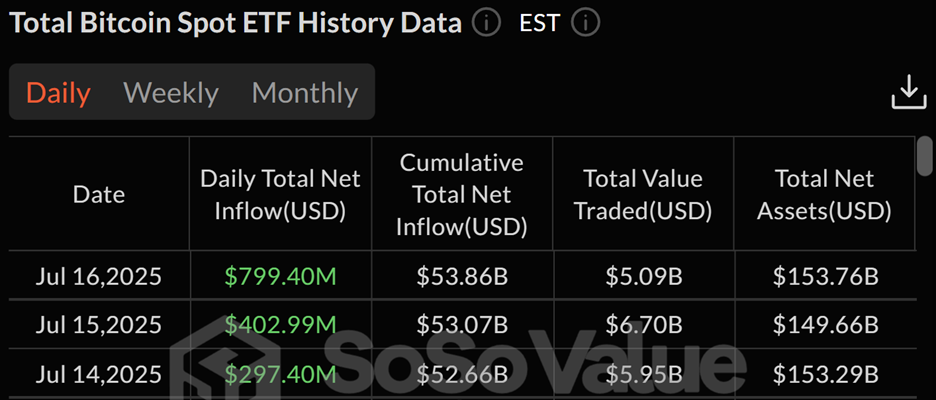Click the $402.99M inflow value
This screenshot has width=936, height=400.
281,325
